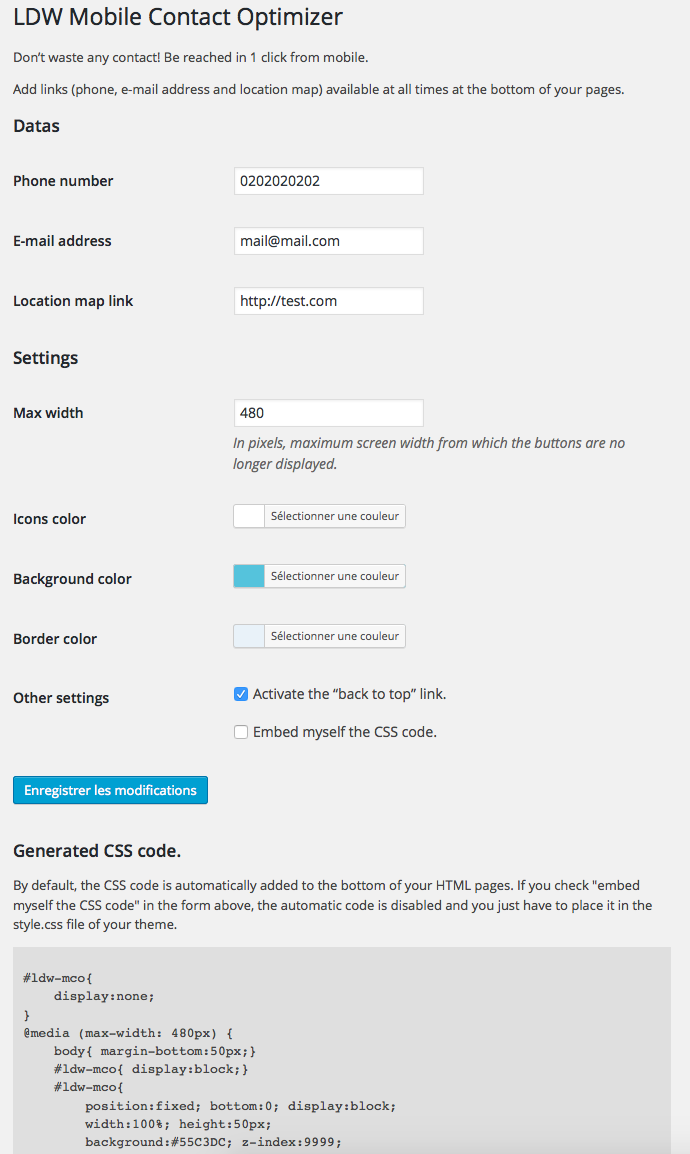Uncheck Activate the back to top link
The width and height of the screenshot is (690, 1154).
point(241,694)
